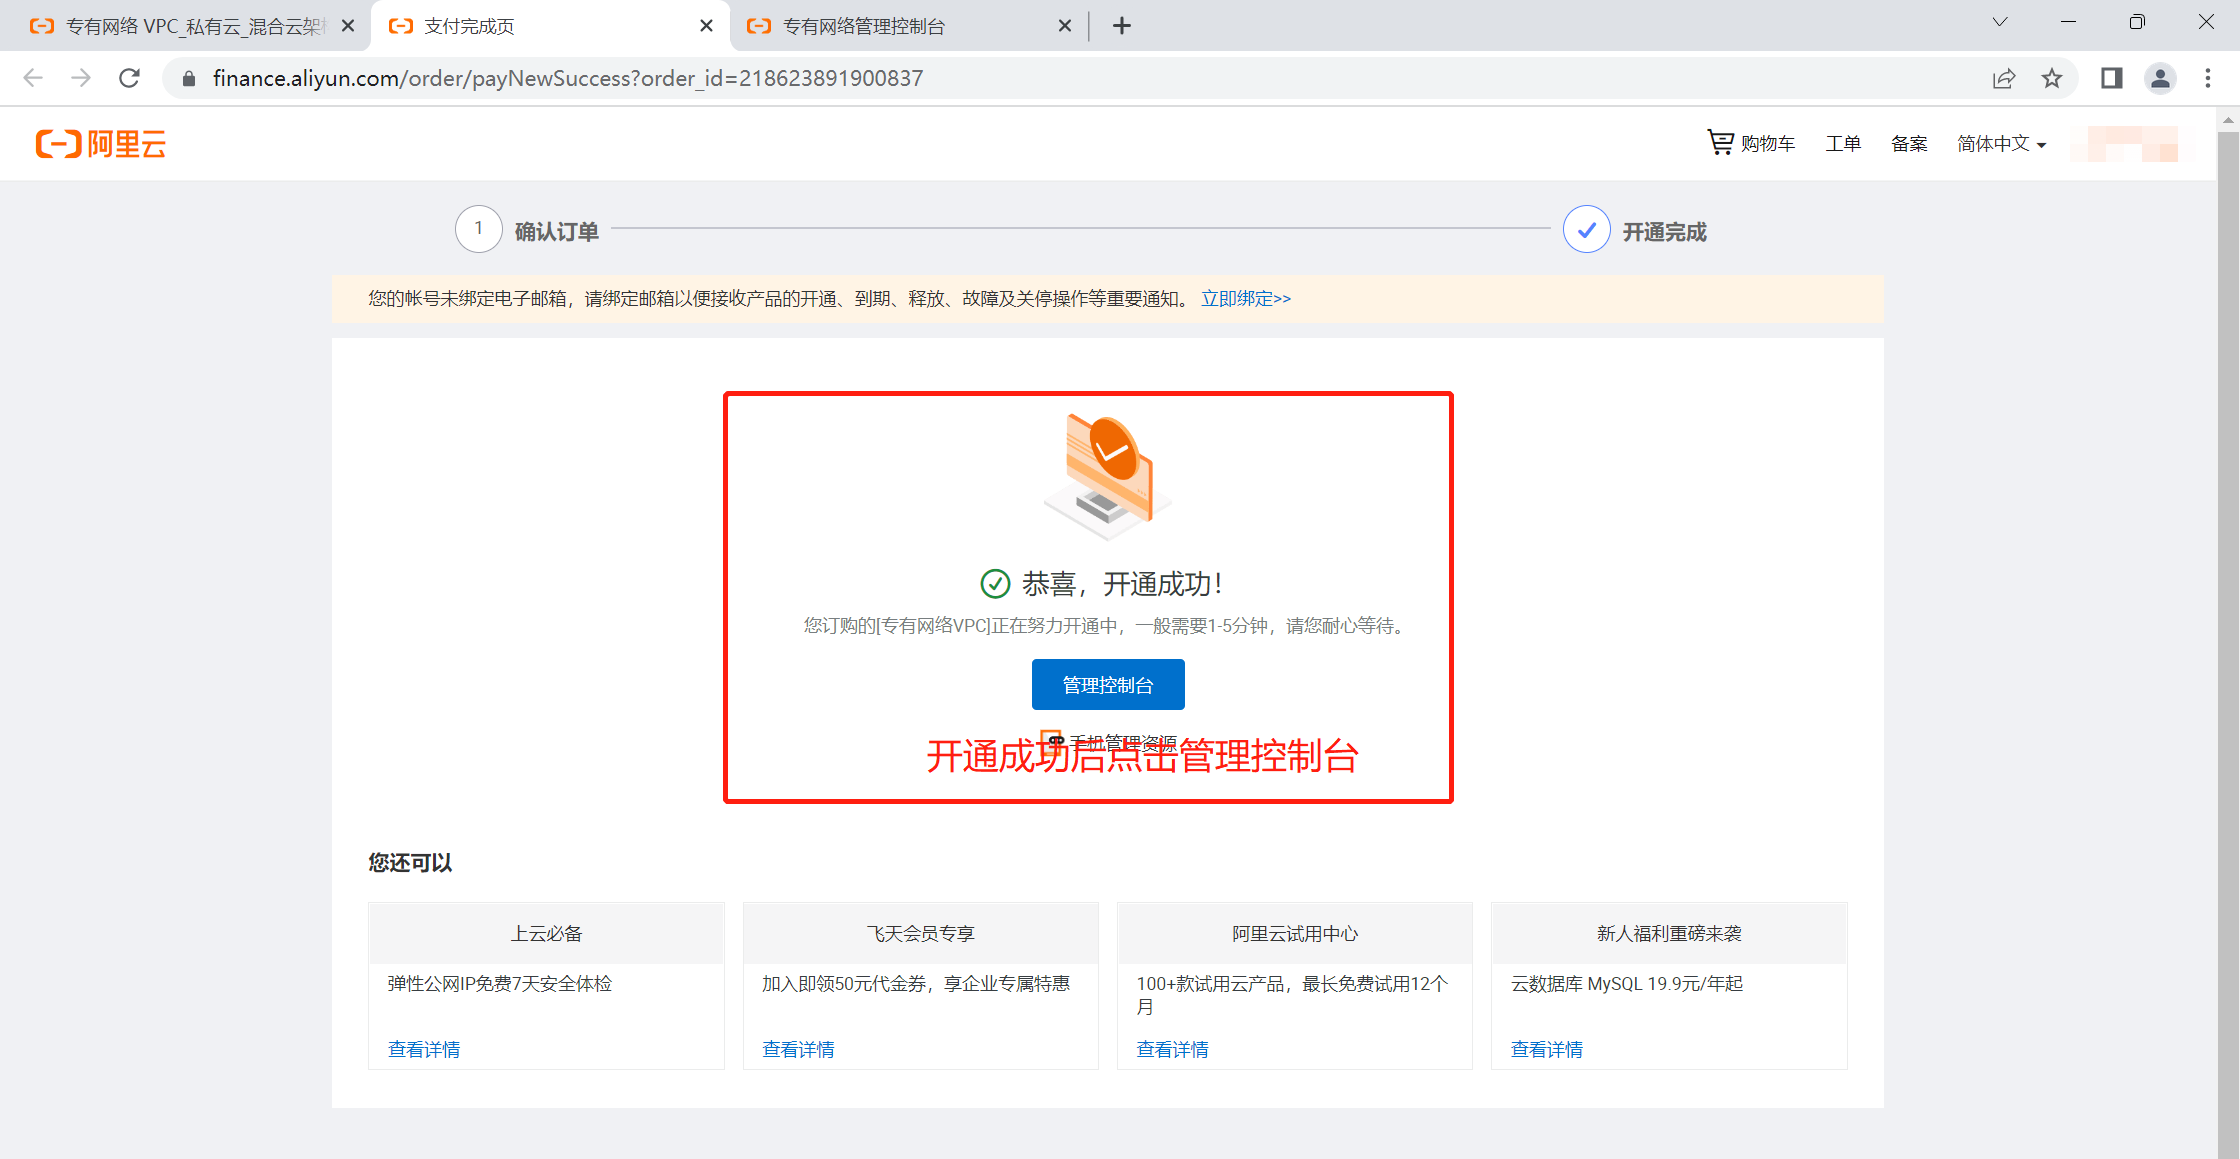Open 查看详情 under 上云必备
Screen dimensions: 2240x1159
424,1049
